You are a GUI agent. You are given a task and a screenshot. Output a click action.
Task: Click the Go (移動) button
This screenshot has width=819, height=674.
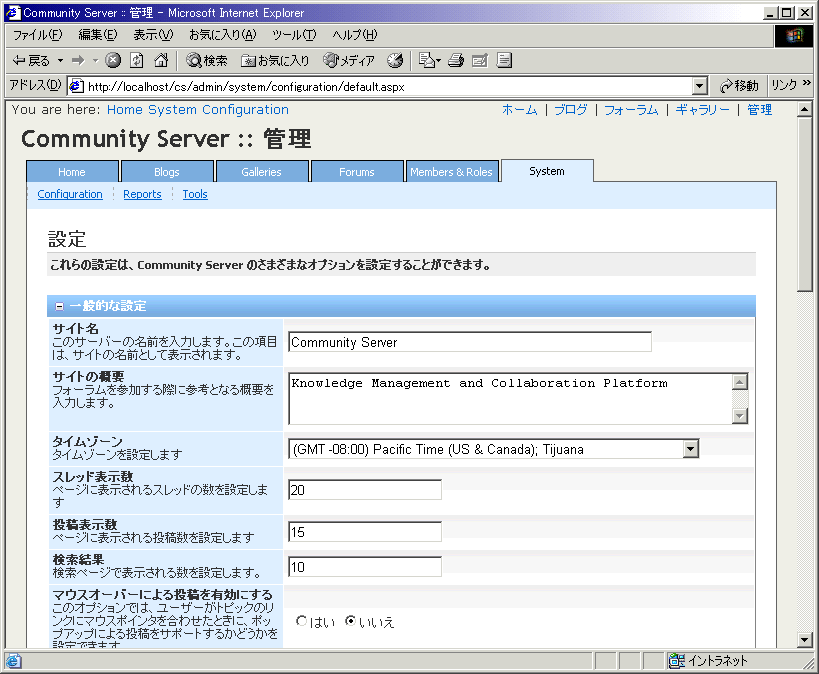coord(739,86)
